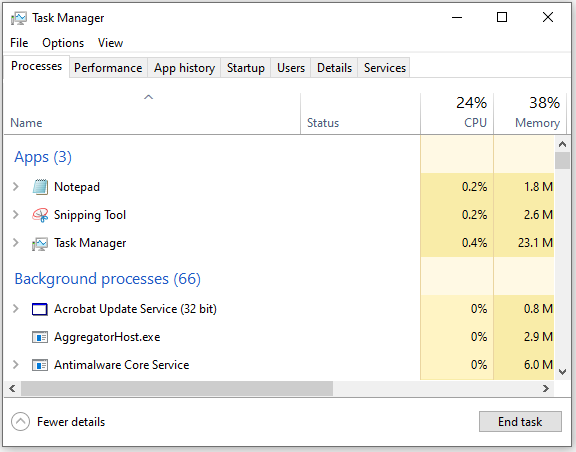Screen dimensions: 576x452
Task: Select the Task Manager process row icon
Action: (40, 244)
